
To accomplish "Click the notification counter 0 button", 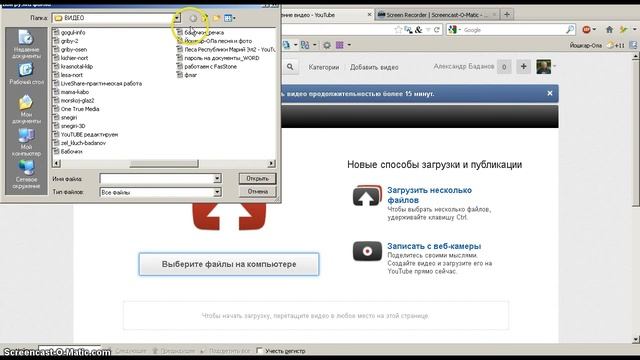I will click(x=504, y=67).
